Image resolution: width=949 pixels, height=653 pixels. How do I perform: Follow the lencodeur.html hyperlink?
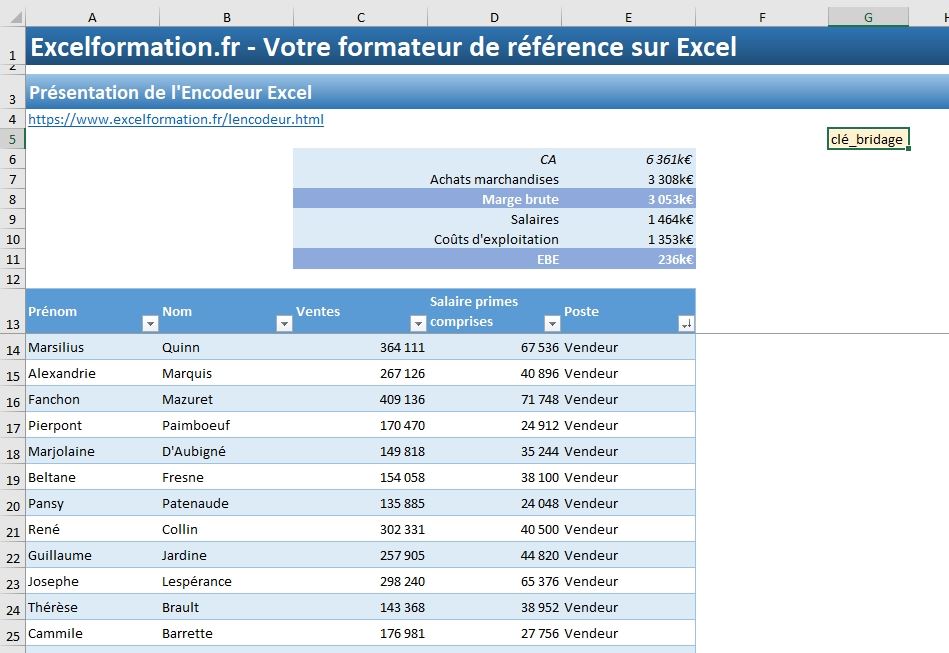point(175,119)
